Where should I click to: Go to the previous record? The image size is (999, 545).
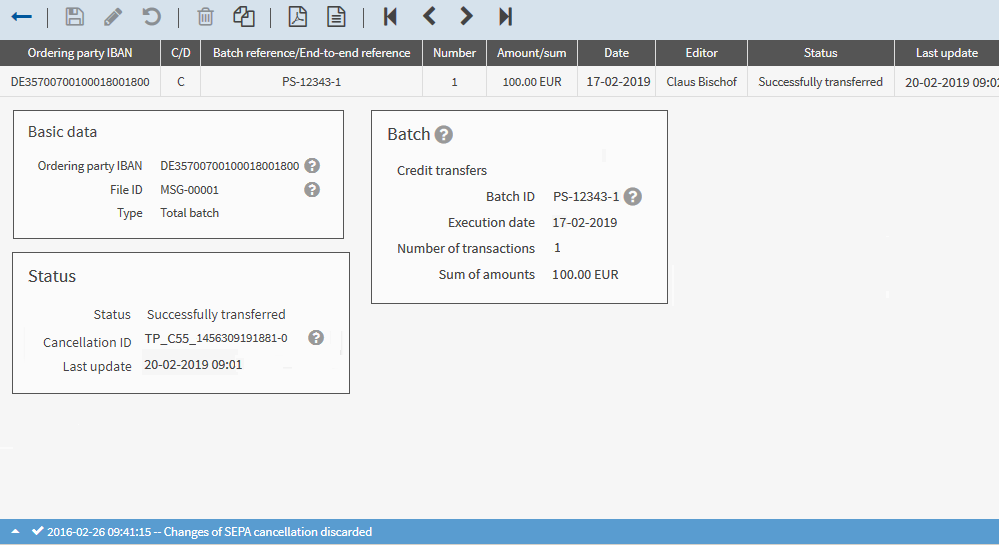click(x=429, y=17)
